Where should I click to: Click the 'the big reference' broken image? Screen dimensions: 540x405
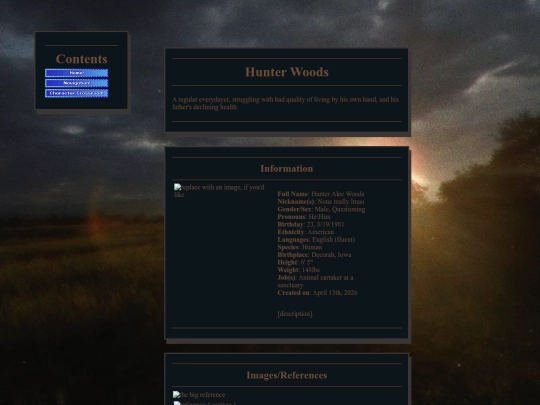click(199, 395)
